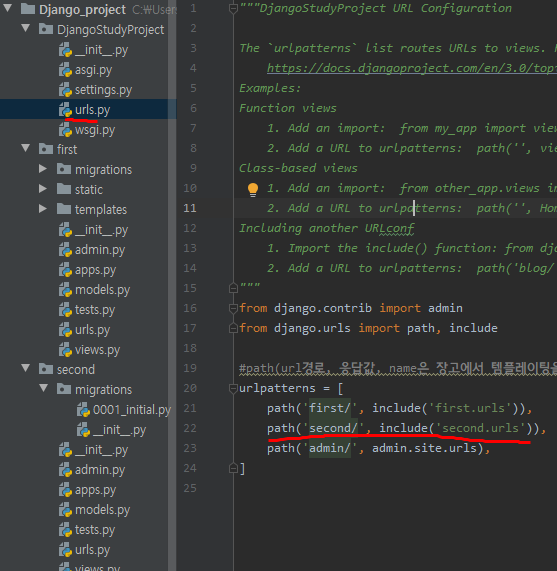Click the file icon of 0001_initial.py
The width and height of the screenshot is (557, 571).
(x=83, y=410)
